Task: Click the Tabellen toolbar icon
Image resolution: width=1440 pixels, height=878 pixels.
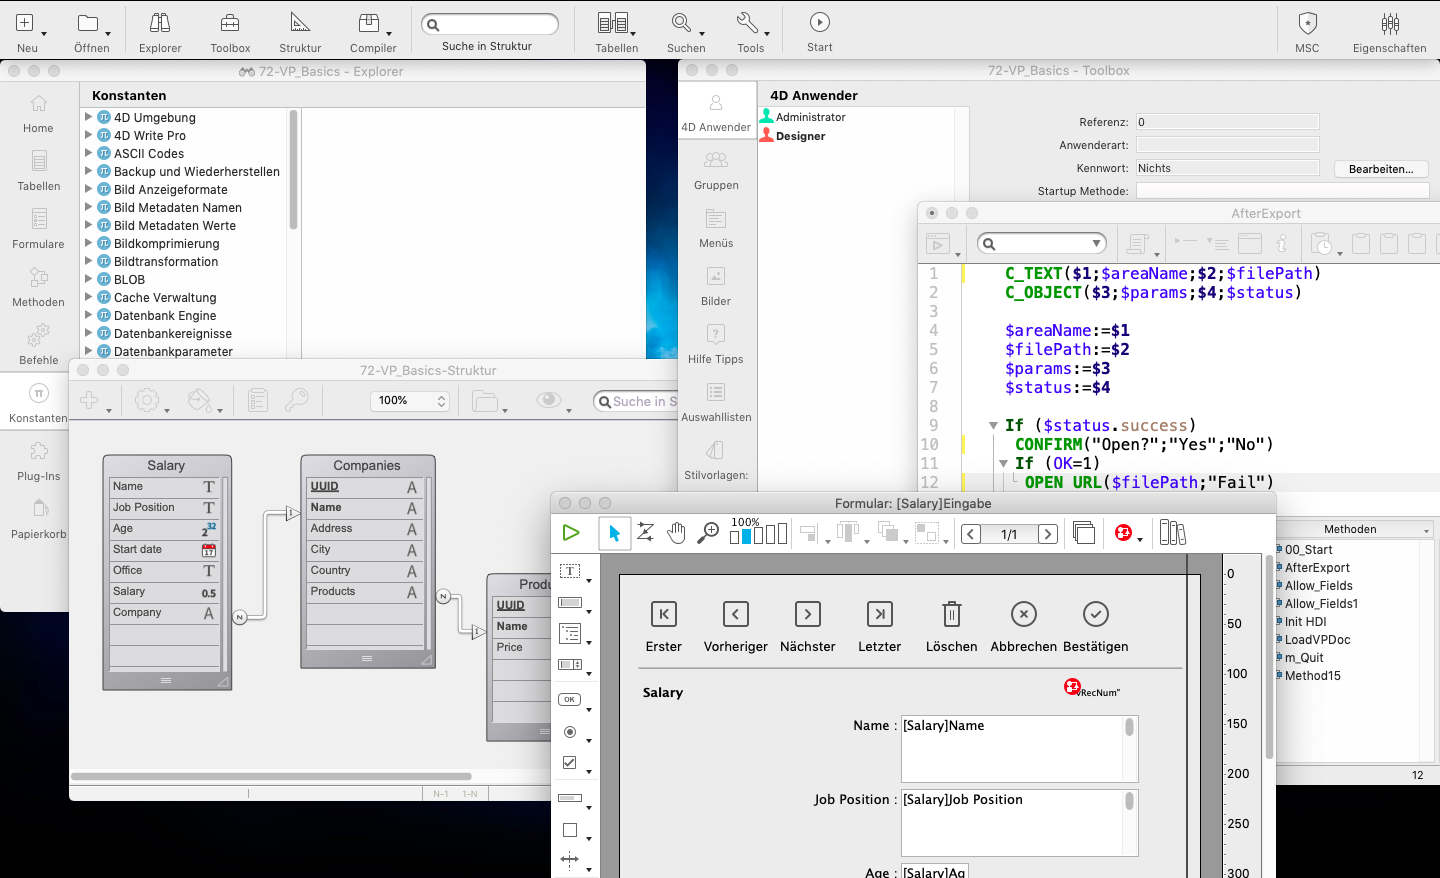Action: point(613,23)
